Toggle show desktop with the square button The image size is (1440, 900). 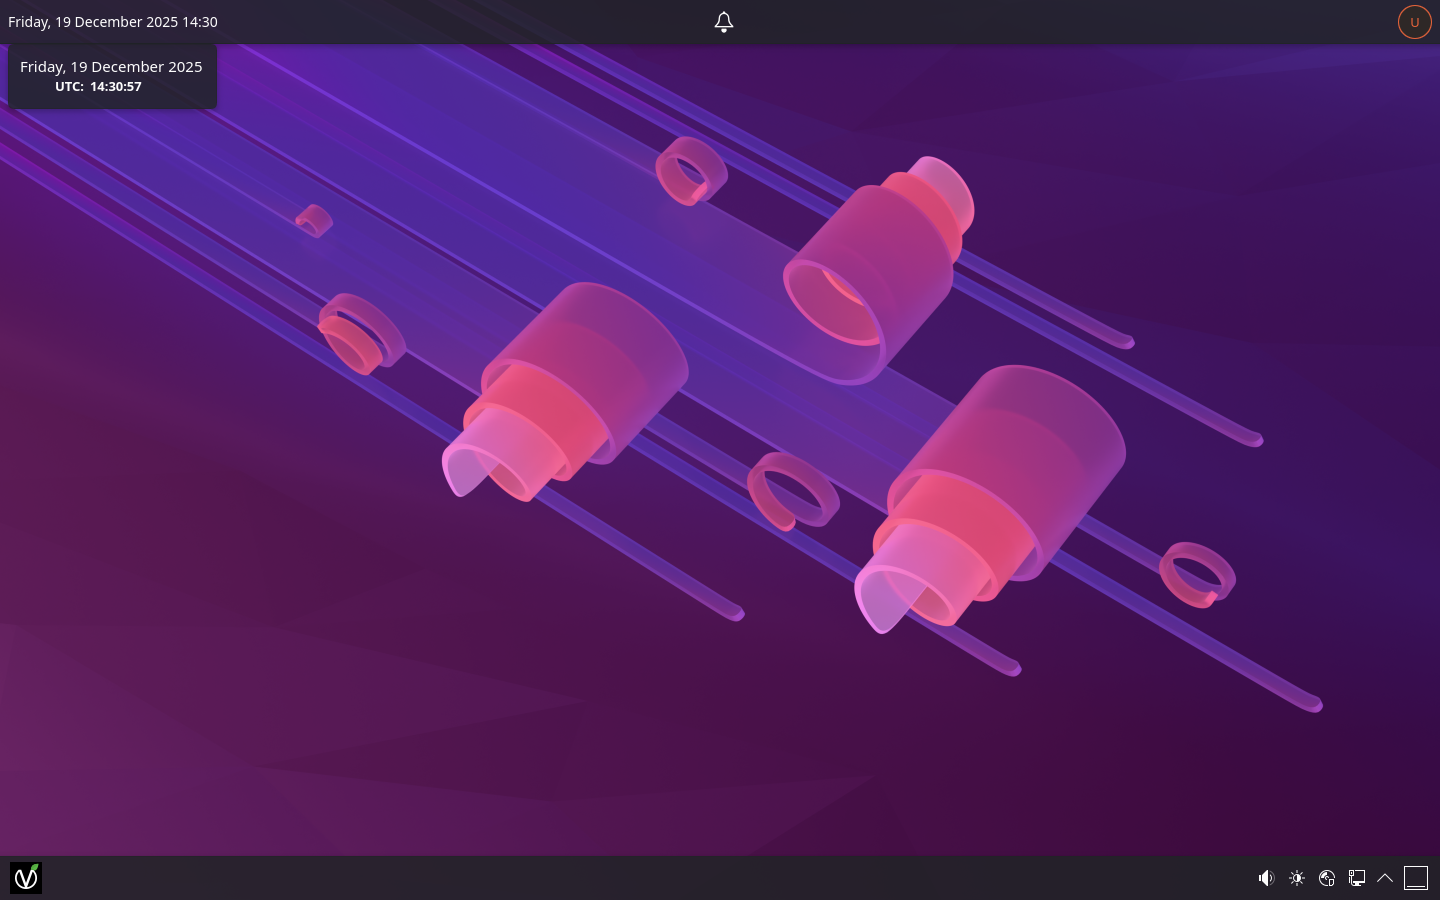(x=1416, y=878)
